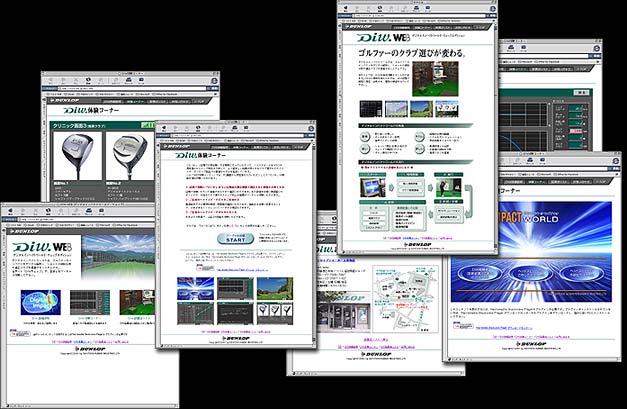Click the address field in the Diw.WEB home window
627x409 pixels.
pos(86,219)
